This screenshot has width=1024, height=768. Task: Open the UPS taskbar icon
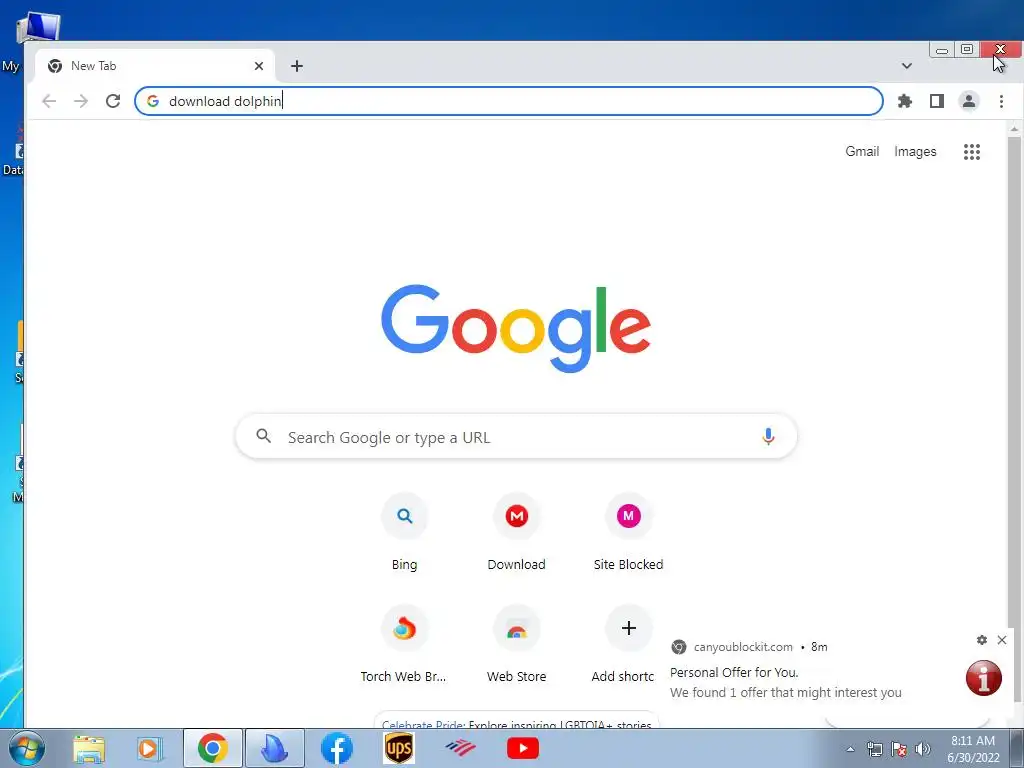pyautogui.click(x=398, y=748)
